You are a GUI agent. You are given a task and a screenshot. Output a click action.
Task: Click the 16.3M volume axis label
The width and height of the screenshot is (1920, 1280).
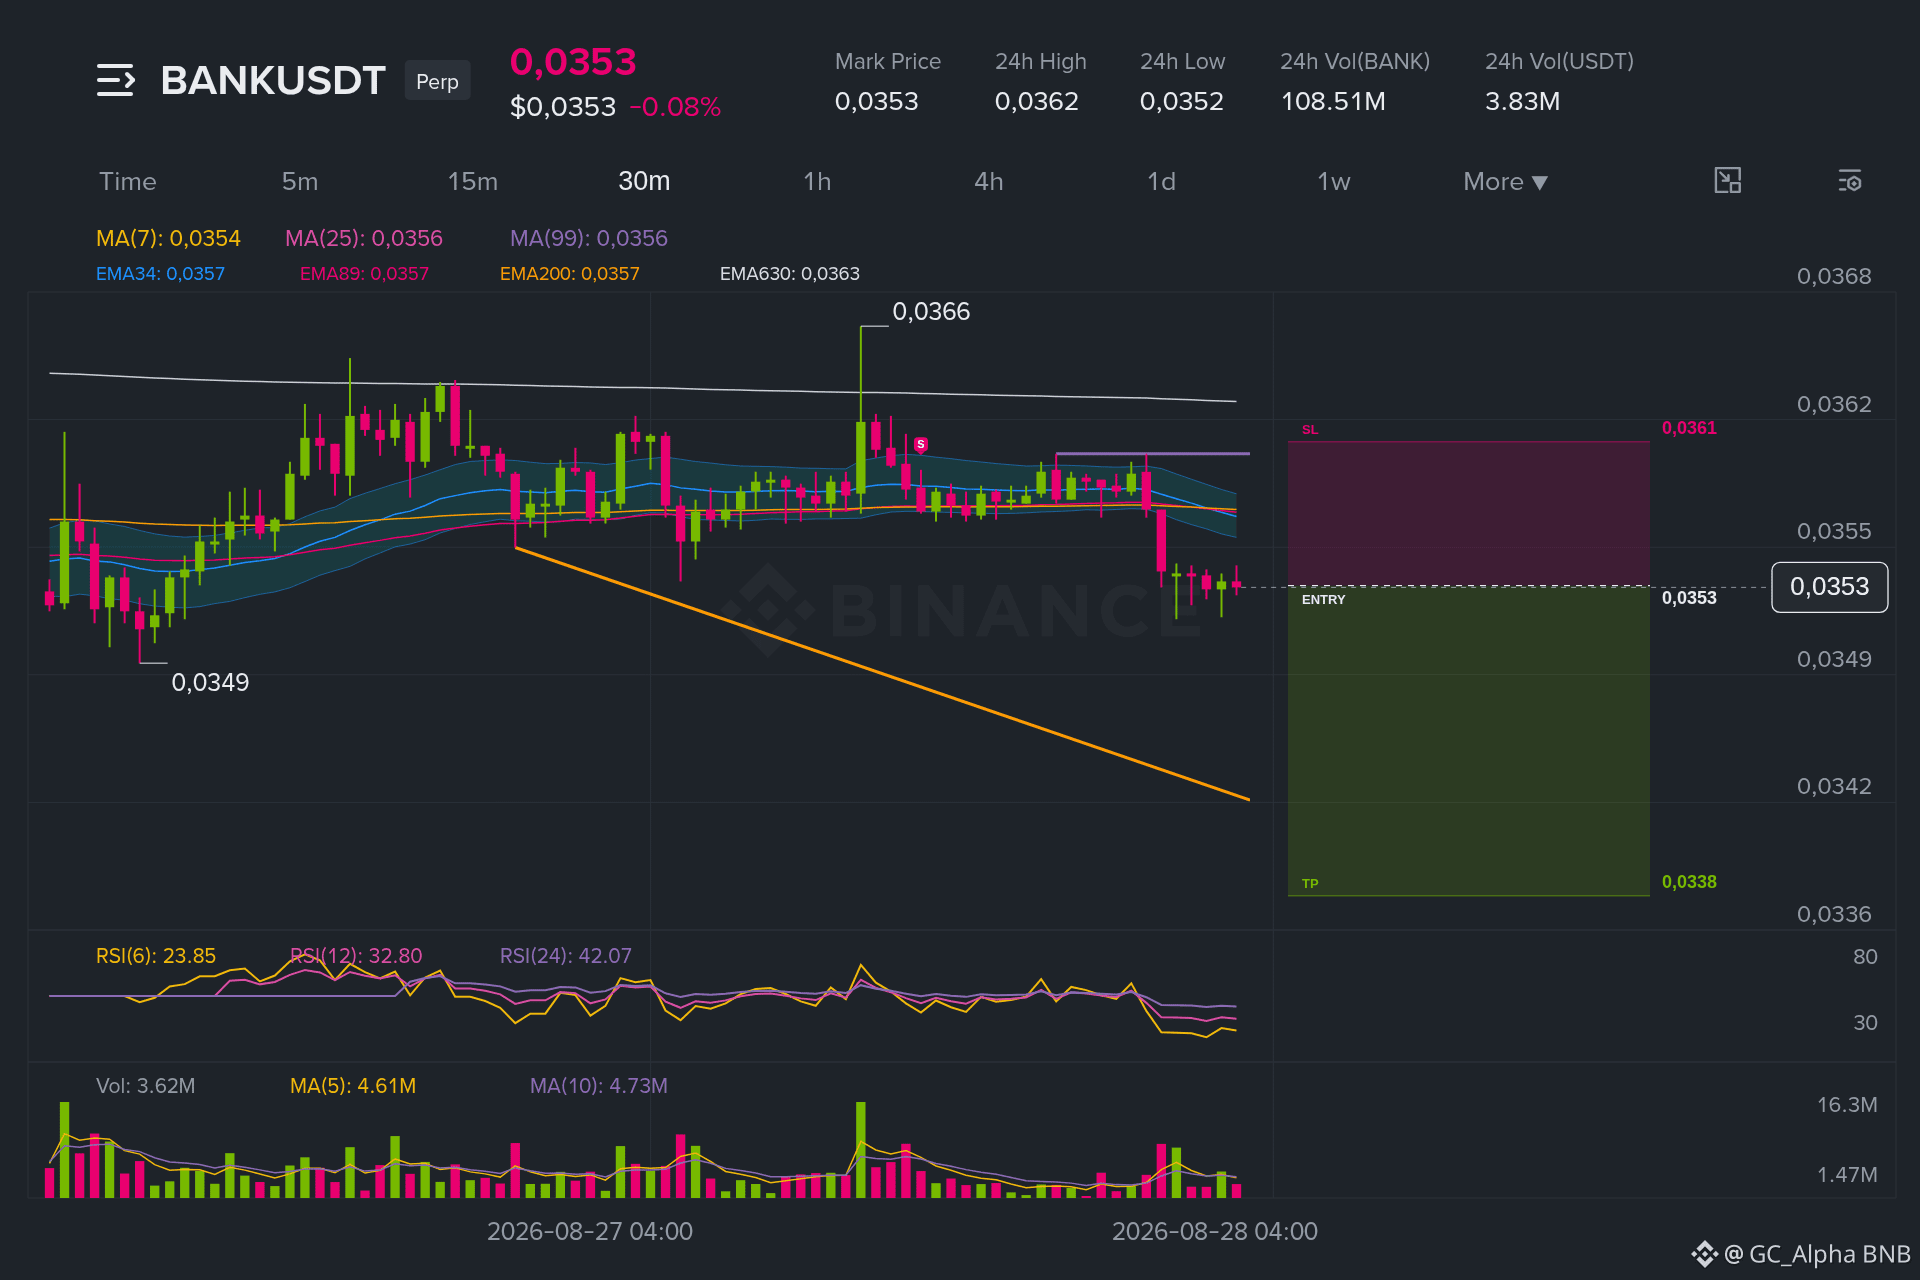pos(1847,1105)
